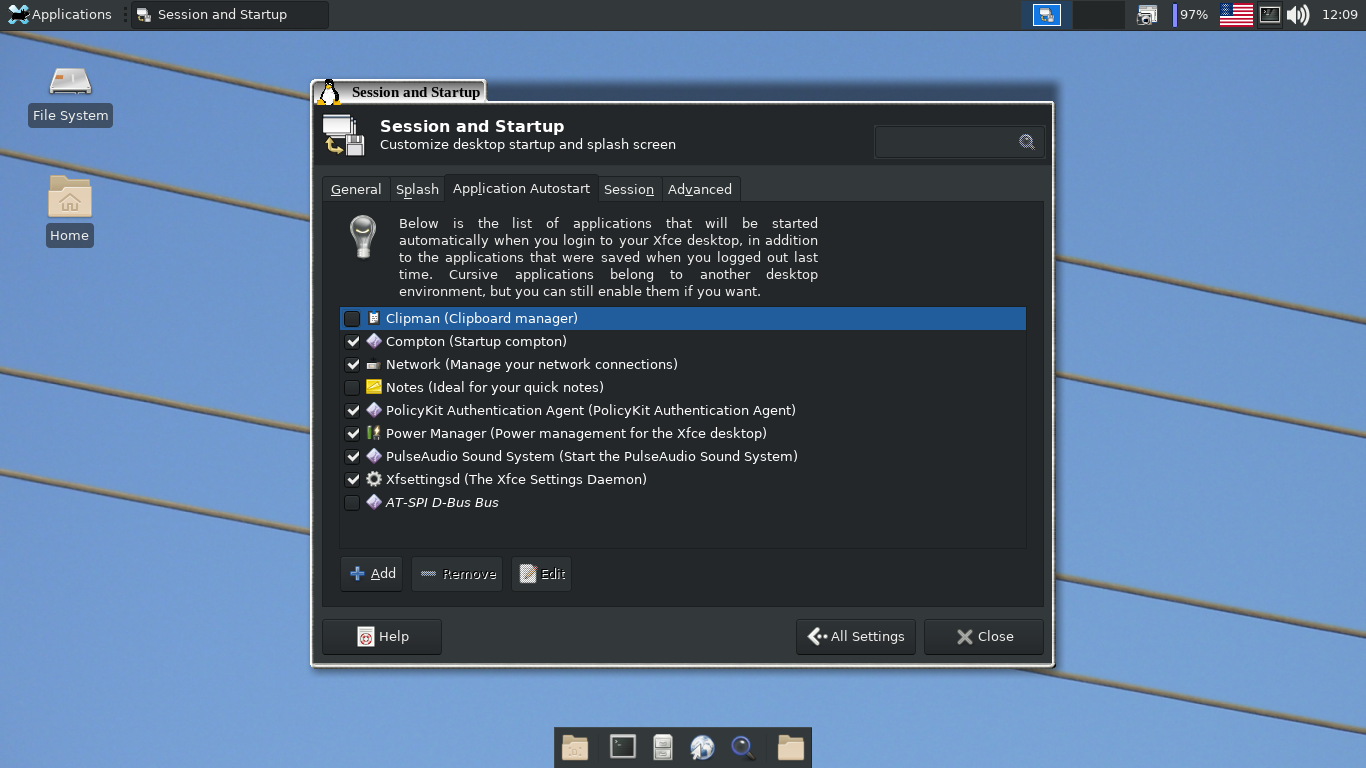
Task: Select 'Compton (Startup compton)' row text
Action: [x=476, y=341]
